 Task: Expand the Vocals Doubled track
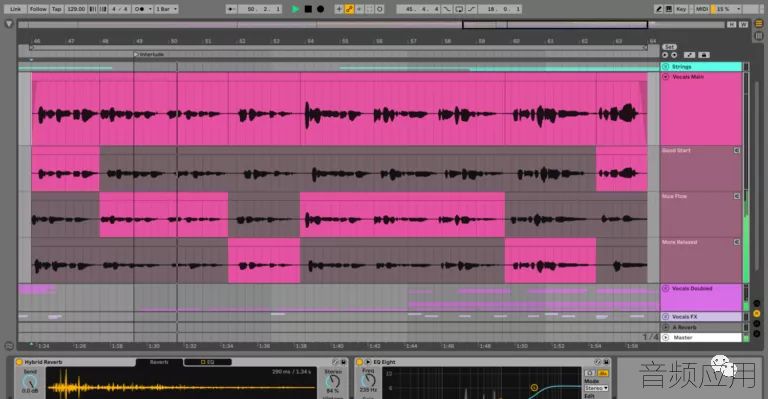[x=666, y=288]
